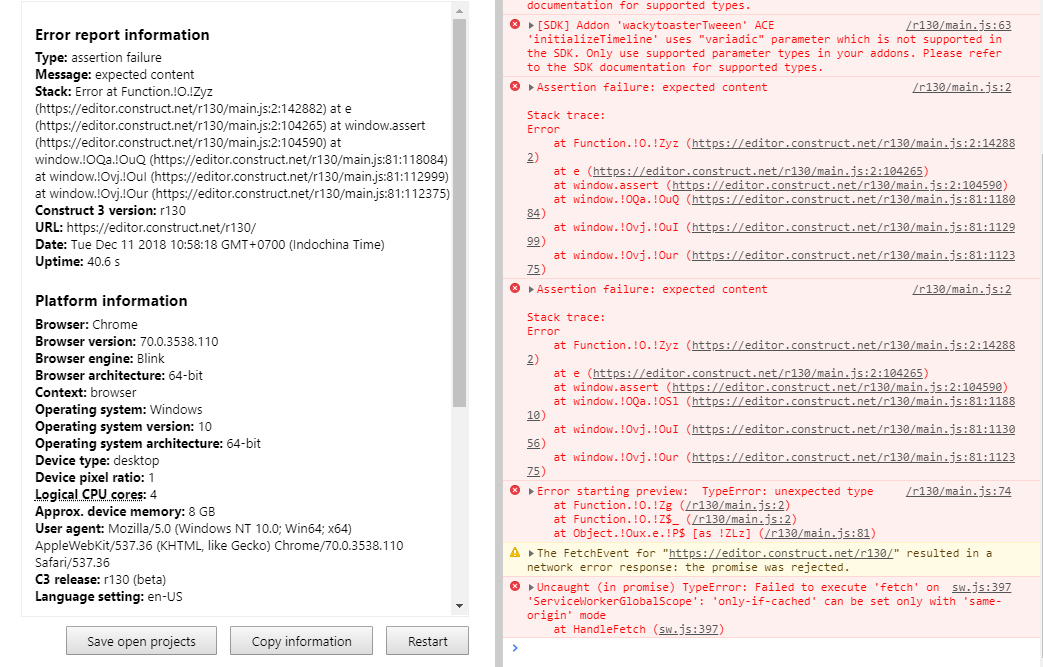Click the Copy information button
The height and width of the screenshot is (667, 1043).
(x=301, y=641)
